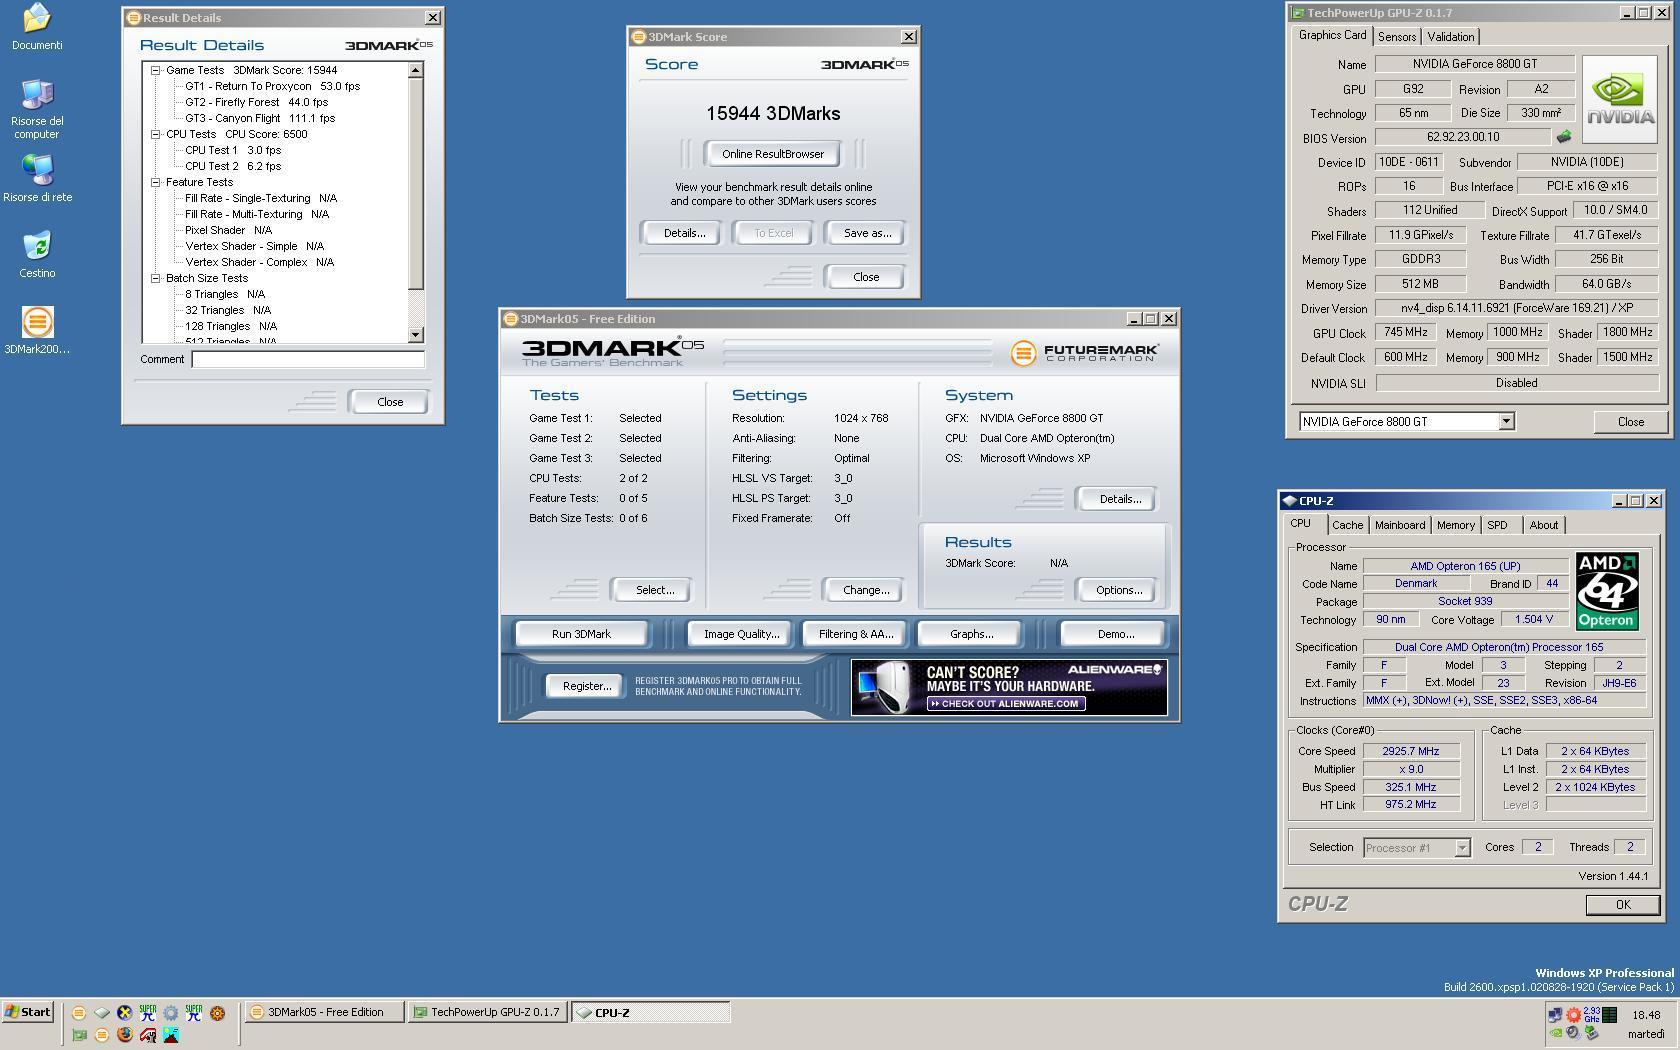Click Details... in the 3DMark Score window
This screenshot has height=1050, width=1680.
click(684, 233)
